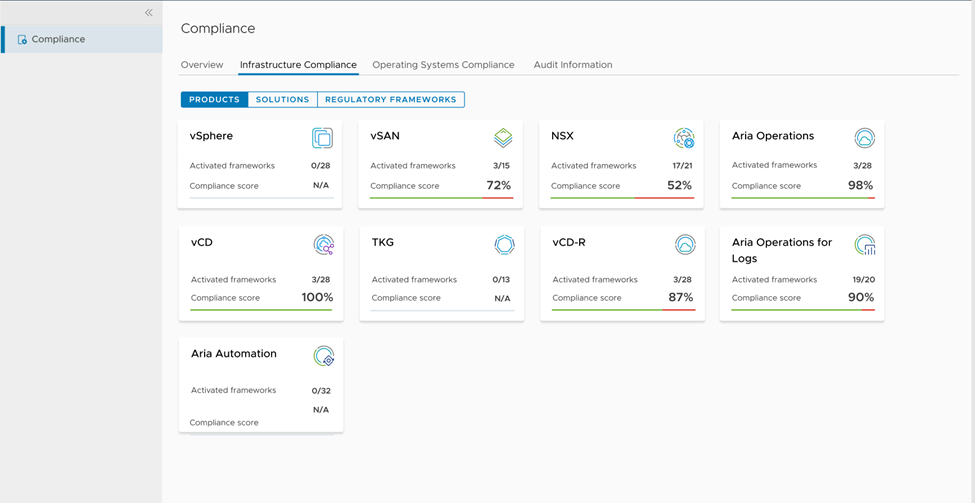Screen dimensions: 975x503
Task: Click the vSAN stacked layers icon
Action: click(x=503, y=138)
